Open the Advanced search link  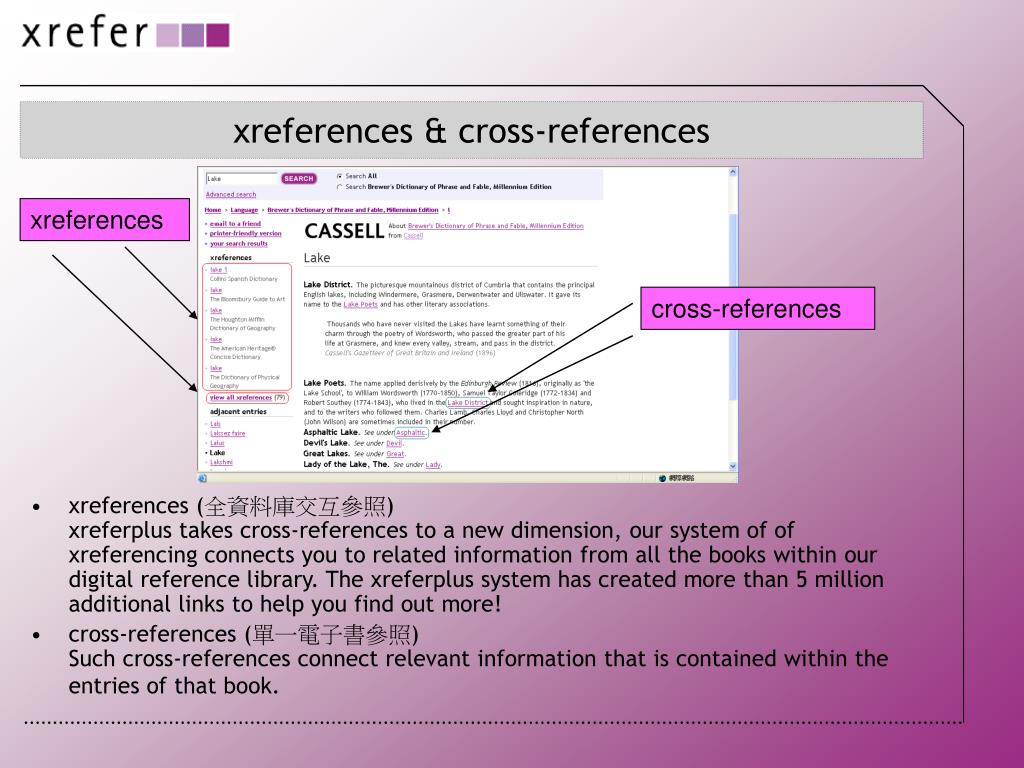click(231, 195)
